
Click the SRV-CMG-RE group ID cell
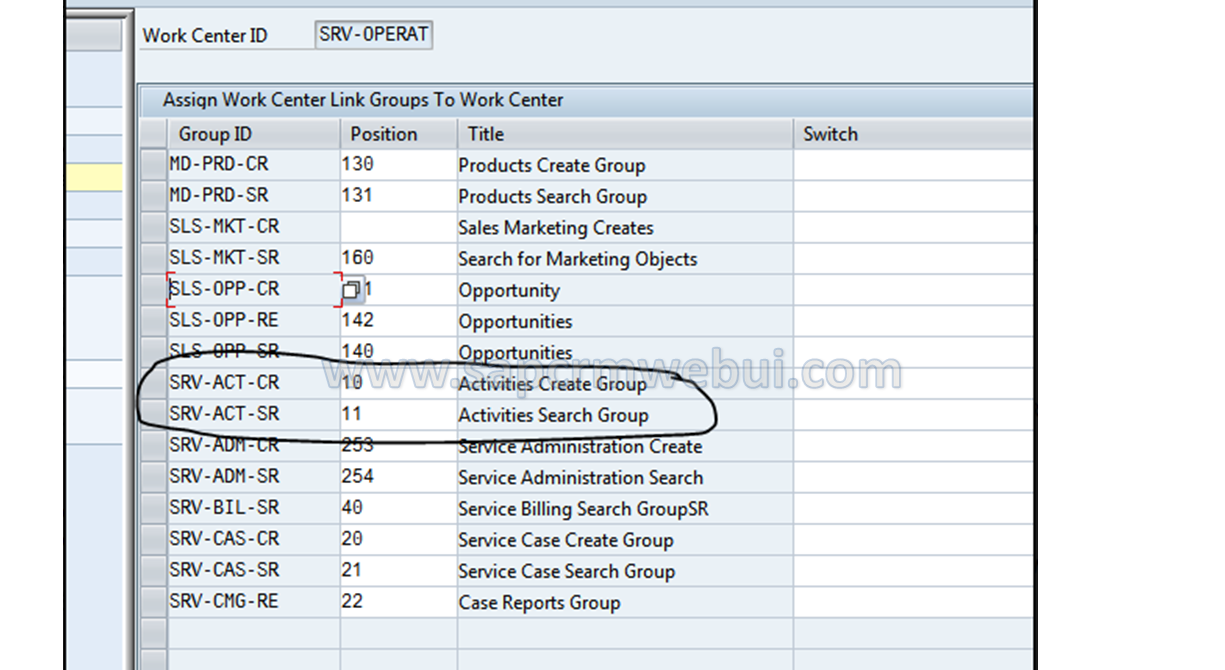click(254, 602)
